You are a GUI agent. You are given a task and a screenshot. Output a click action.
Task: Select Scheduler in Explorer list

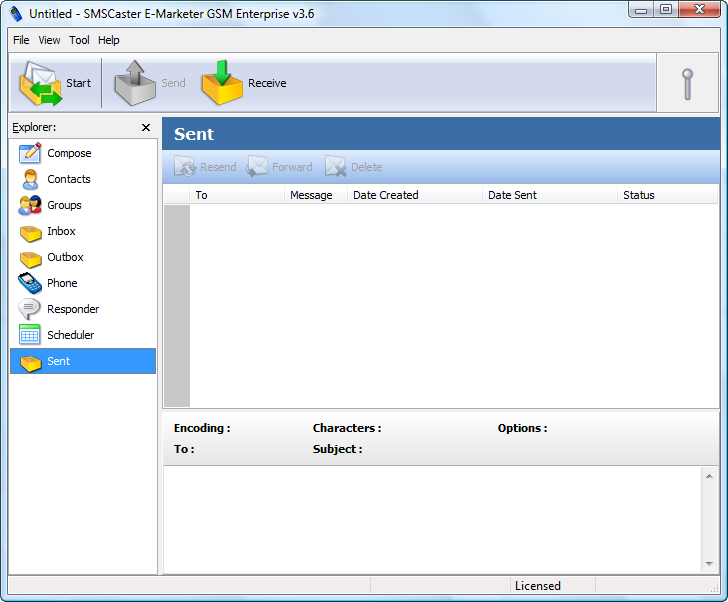point(83,335)
